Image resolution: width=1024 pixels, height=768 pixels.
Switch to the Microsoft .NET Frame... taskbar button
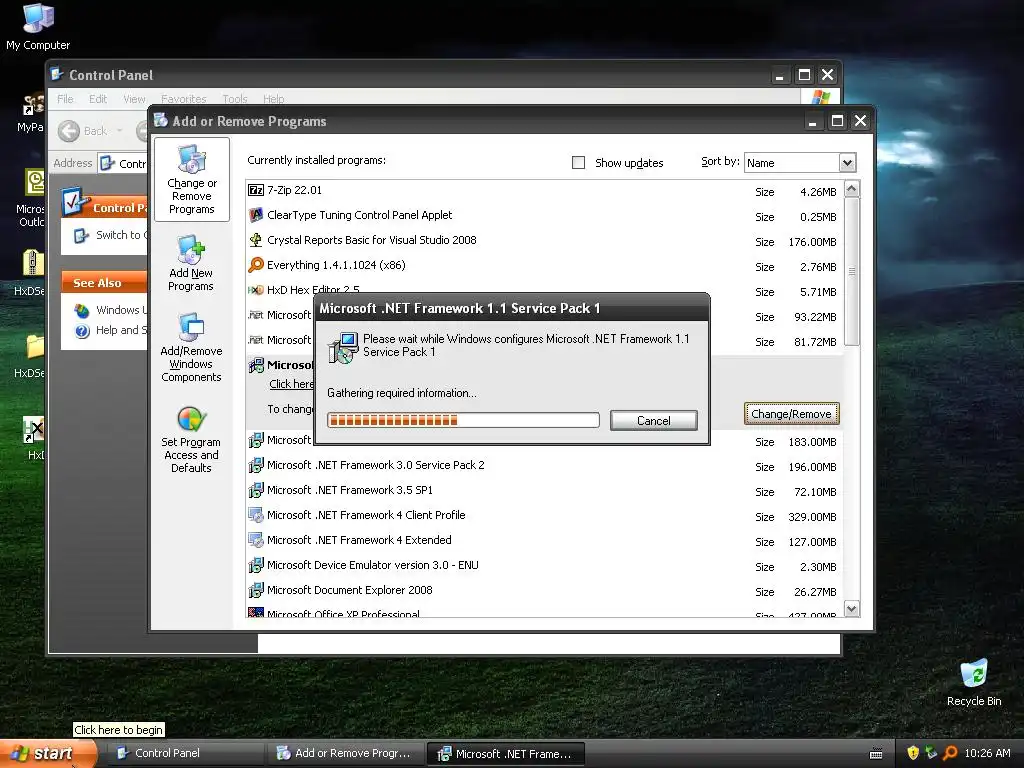tap(505, 754)
